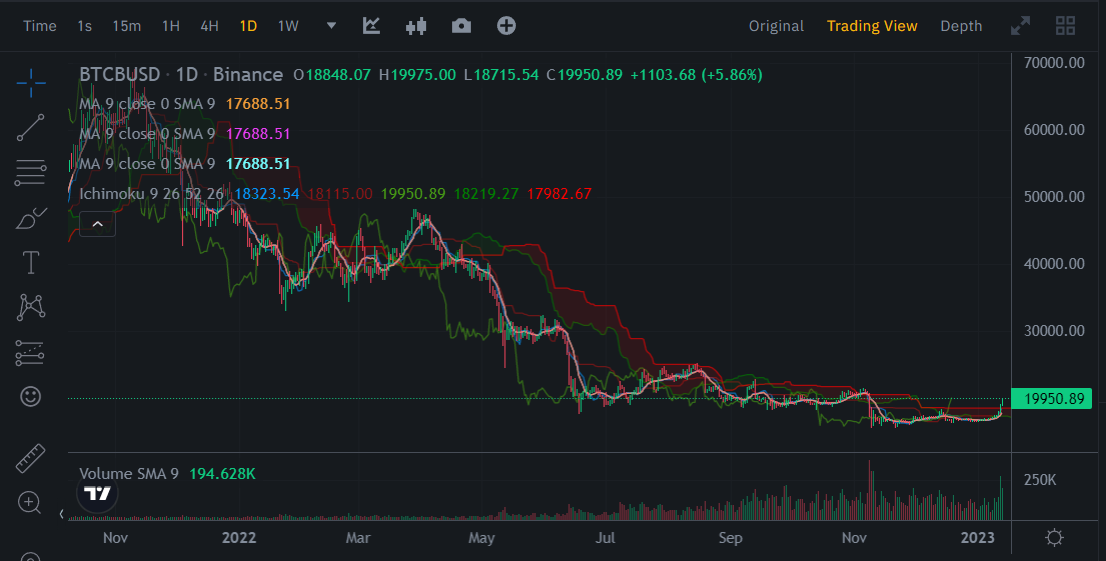Click the Jul label on time axis
Screen dimensions: 1106x561
605,538
